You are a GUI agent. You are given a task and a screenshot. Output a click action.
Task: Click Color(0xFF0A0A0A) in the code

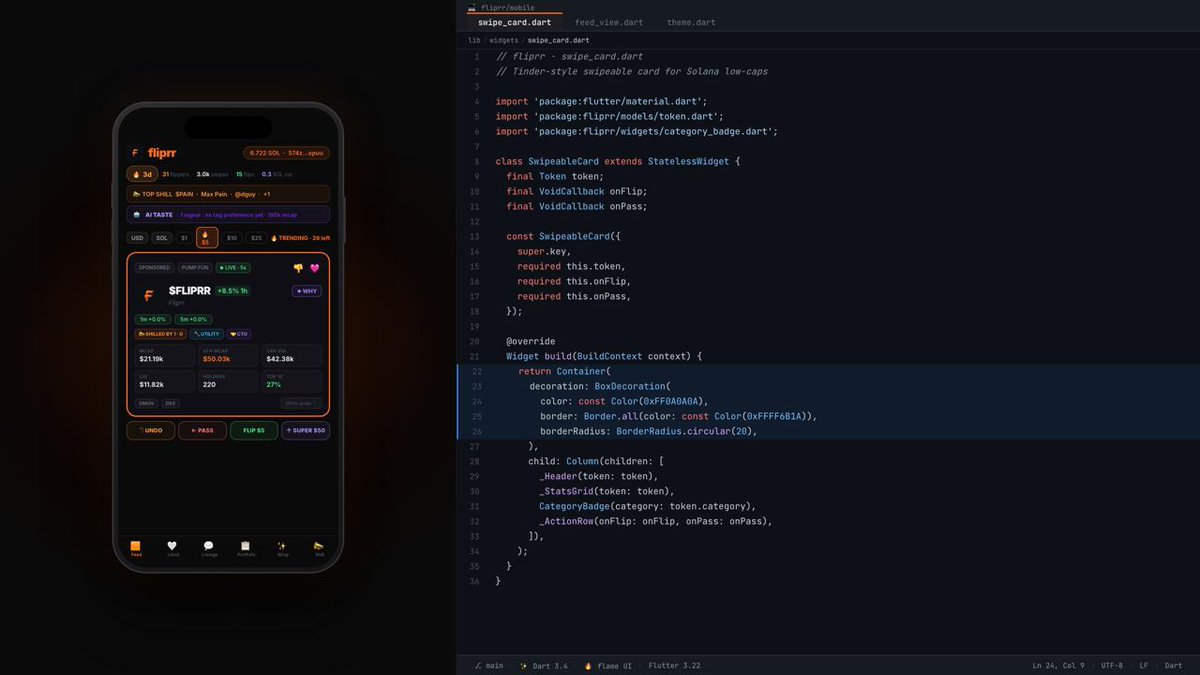[658, 401]
